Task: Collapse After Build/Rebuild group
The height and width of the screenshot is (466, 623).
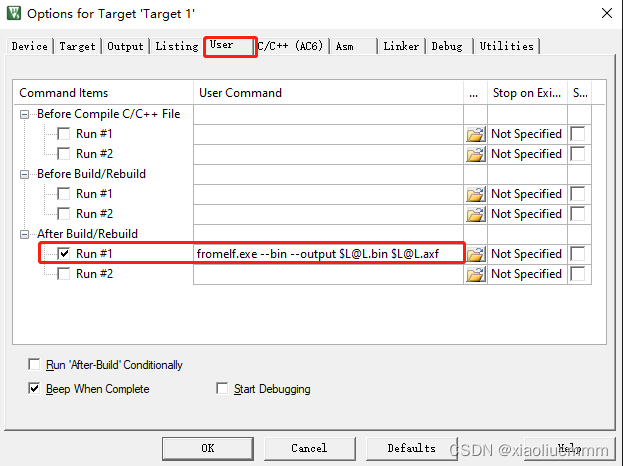Action: pyautogui.click(x=24, y=234)
